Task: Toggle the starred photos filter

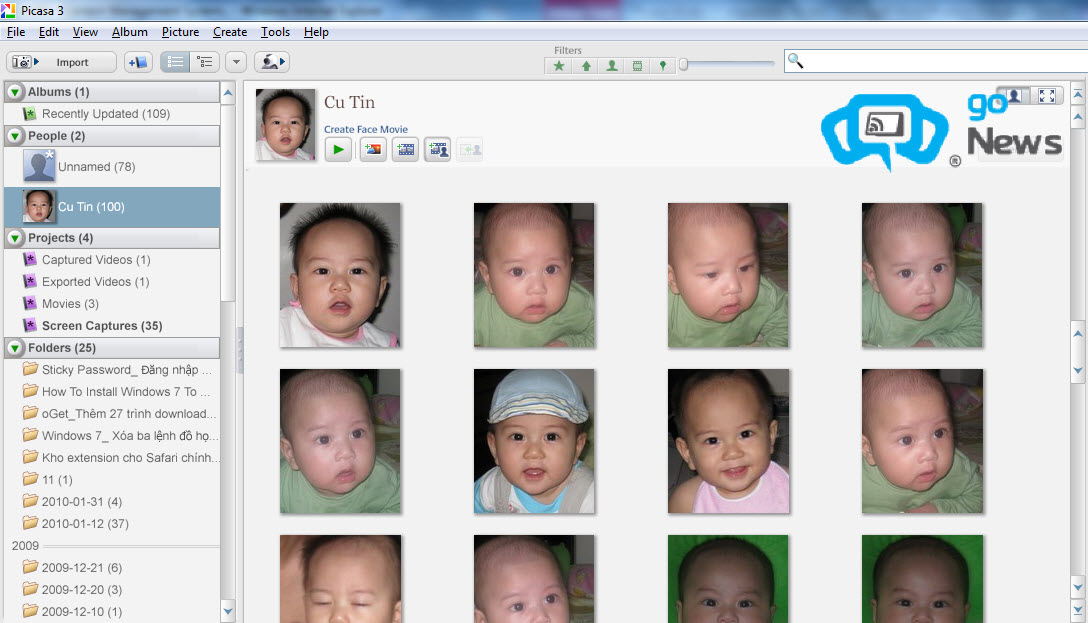Action: click(559, 66)
